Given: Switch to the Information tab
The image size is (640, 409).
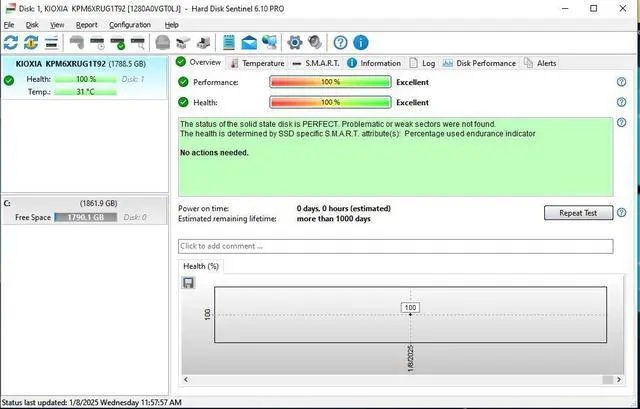Looking at the screenshot, I should pos(374,63).
